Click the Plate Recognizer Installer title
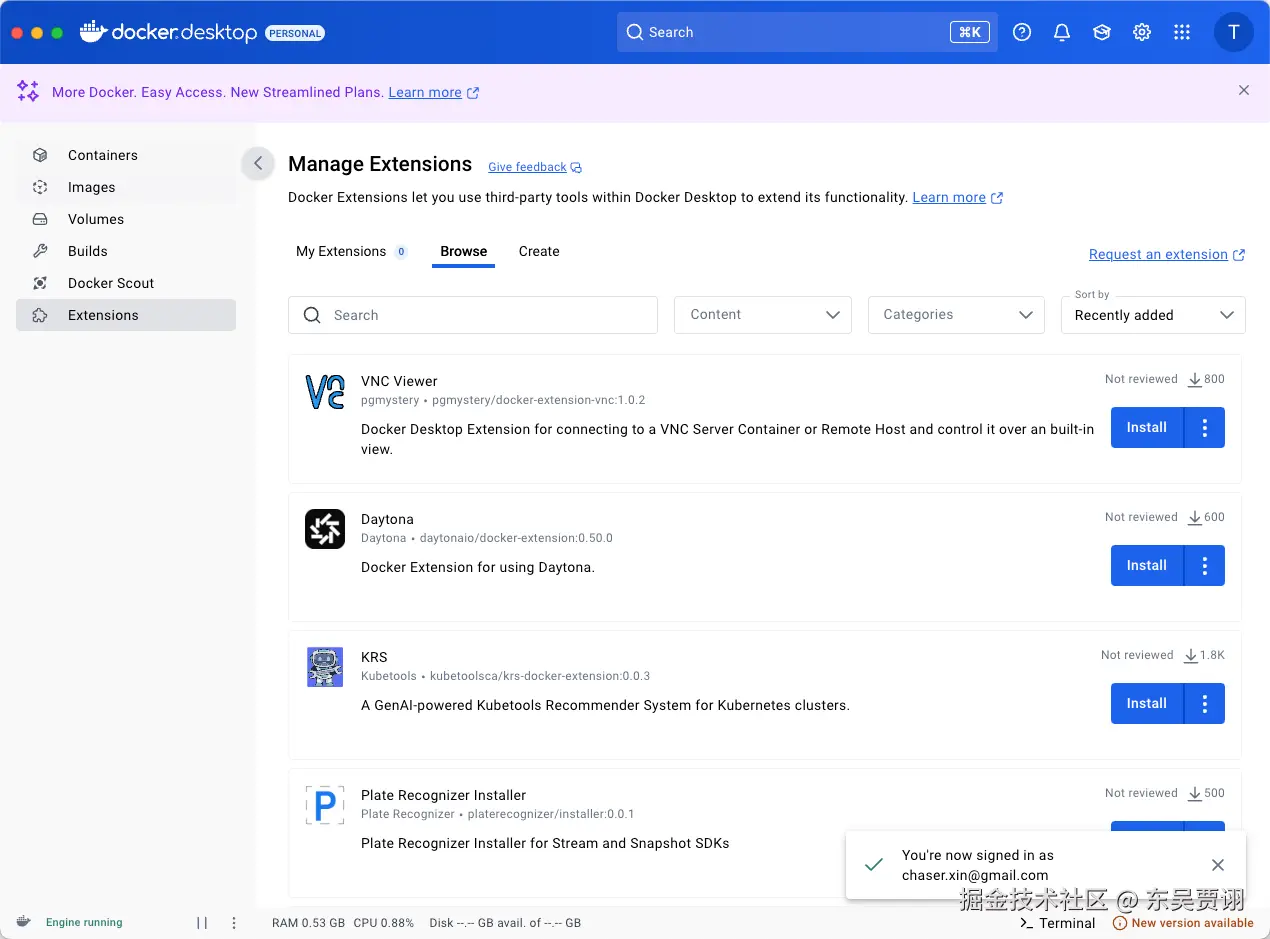 tap(443, 795)
